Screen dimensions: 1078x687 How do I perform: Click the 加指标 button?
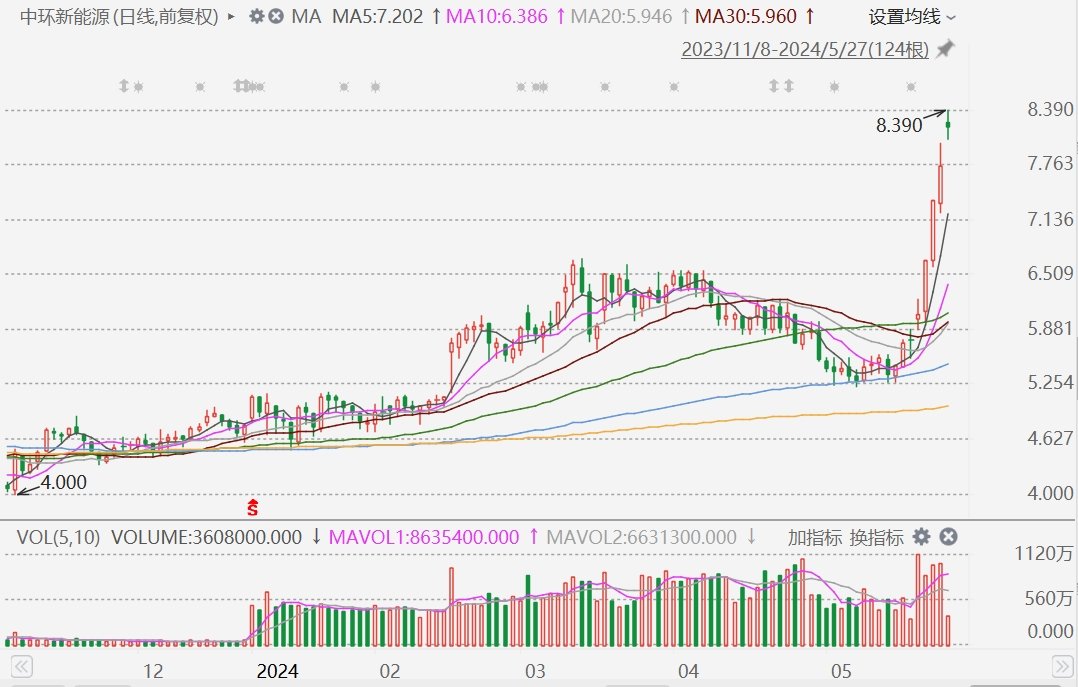pyautogui.click(x=815, y=537)
